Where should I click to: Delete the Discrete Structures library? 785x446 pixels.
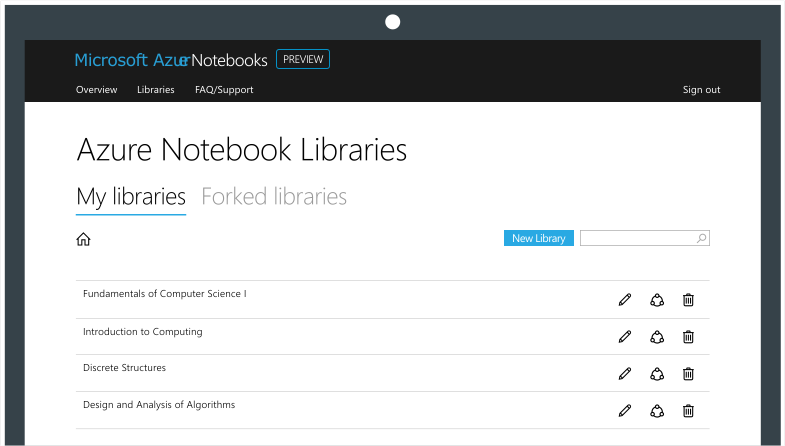pos(688,374)
